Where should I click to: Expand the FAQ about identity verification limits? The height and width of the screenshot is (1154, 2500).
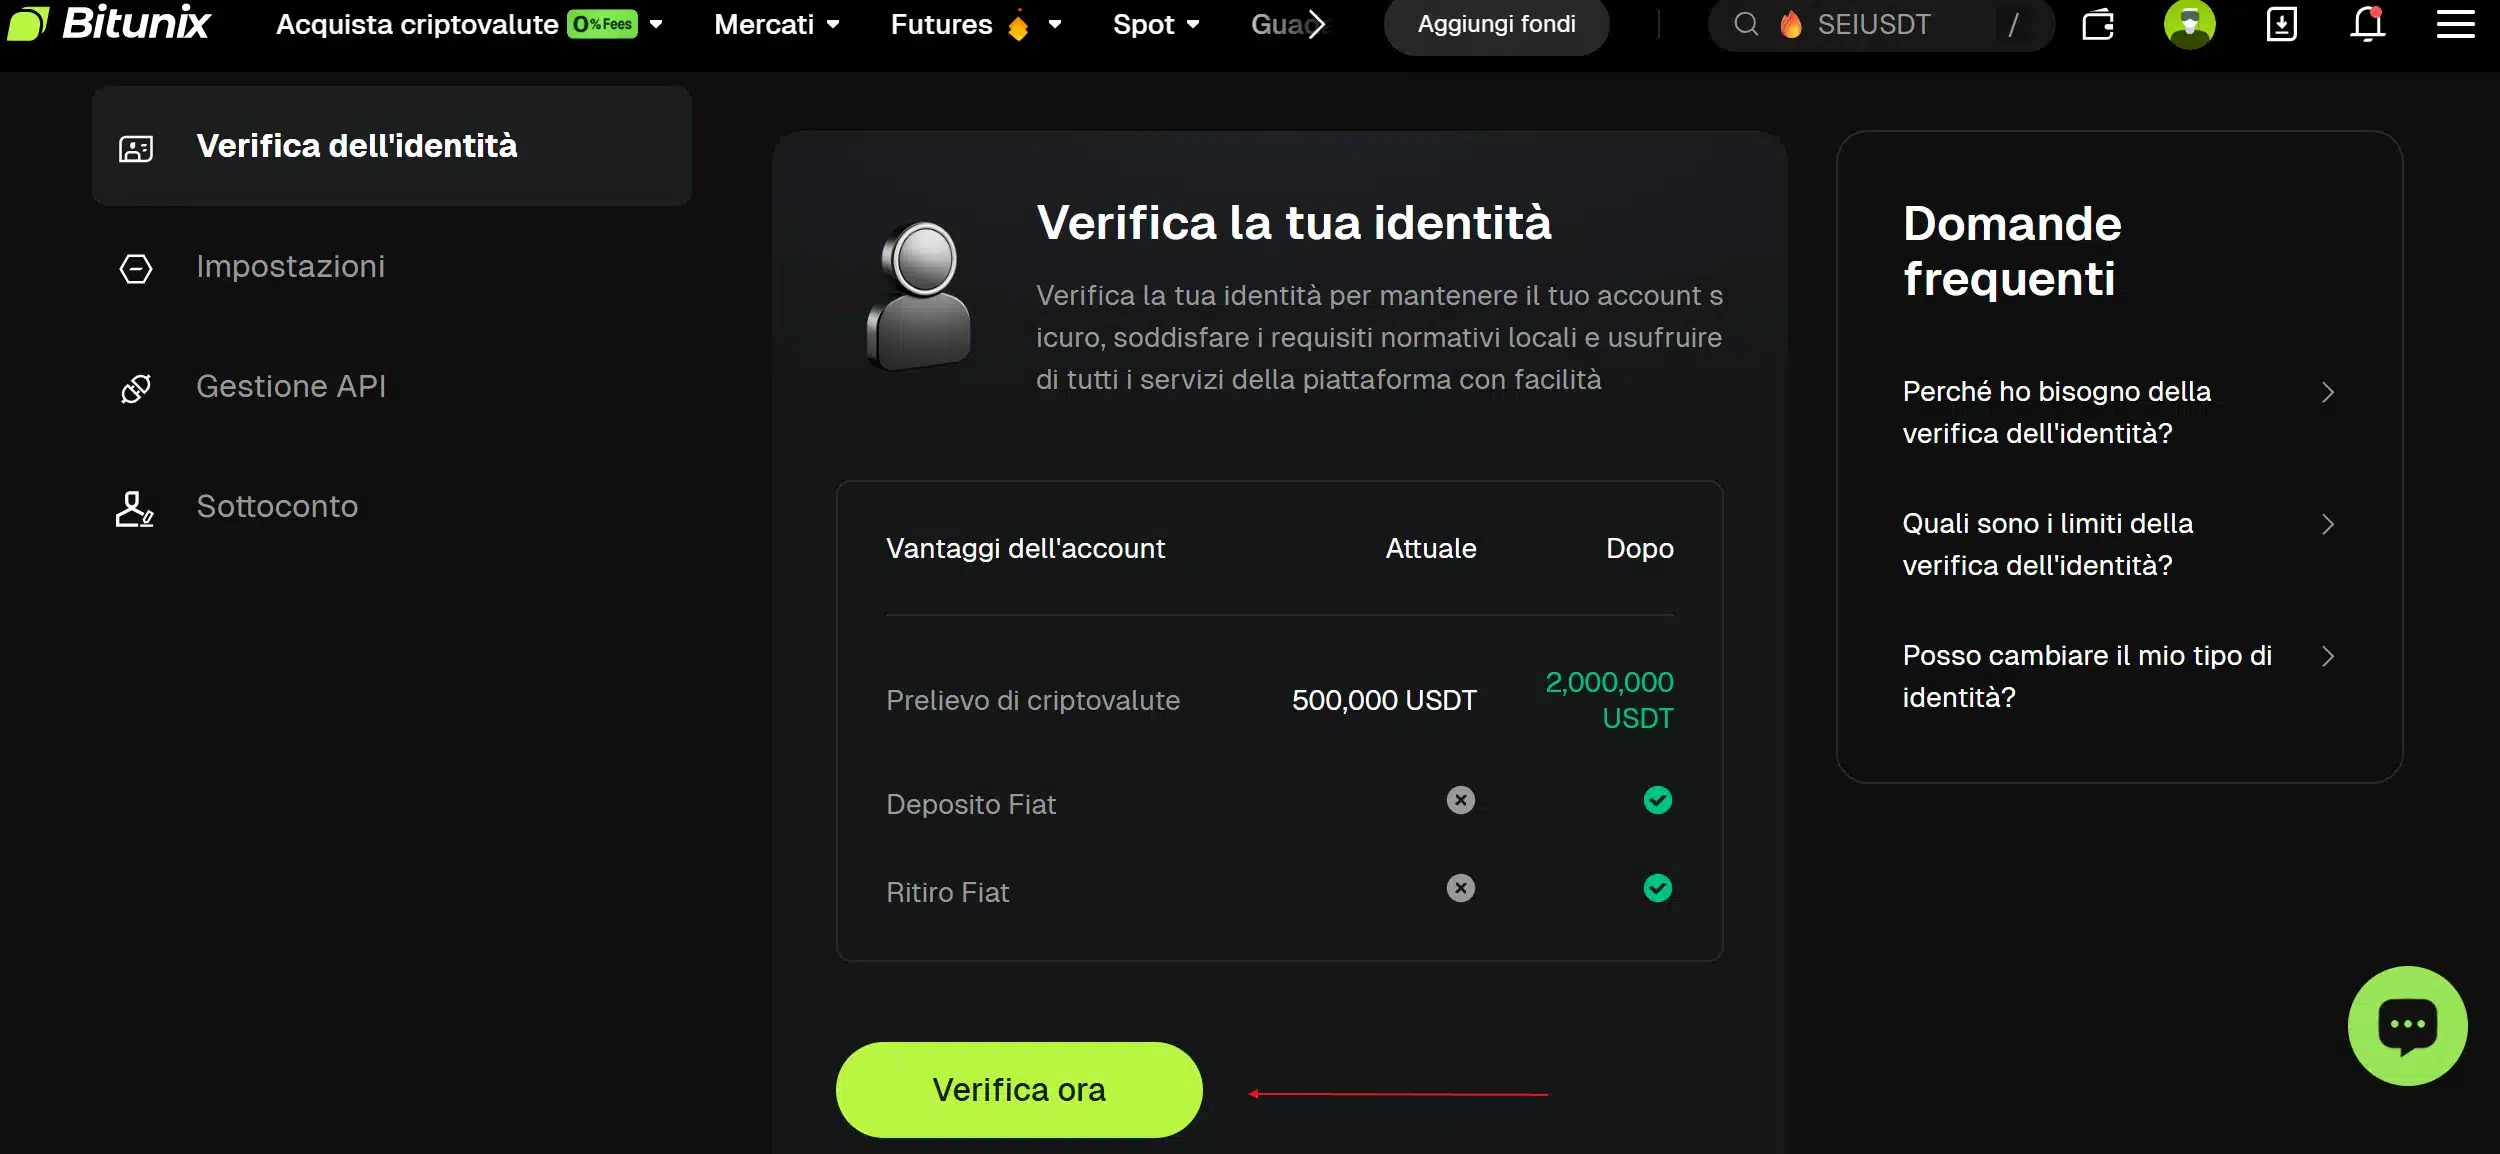tap(2330, 524)
